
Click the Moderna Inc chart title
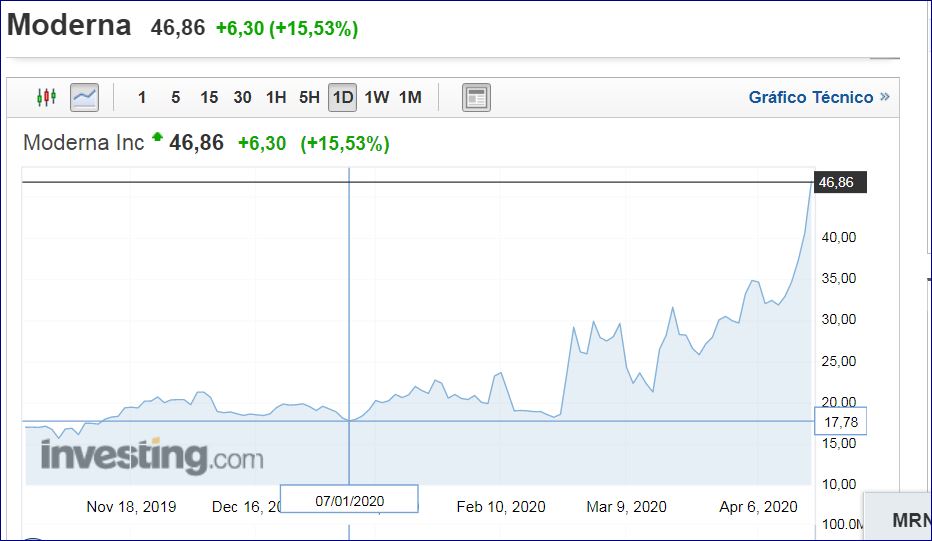pyautogui.click(x=84, y=143)
